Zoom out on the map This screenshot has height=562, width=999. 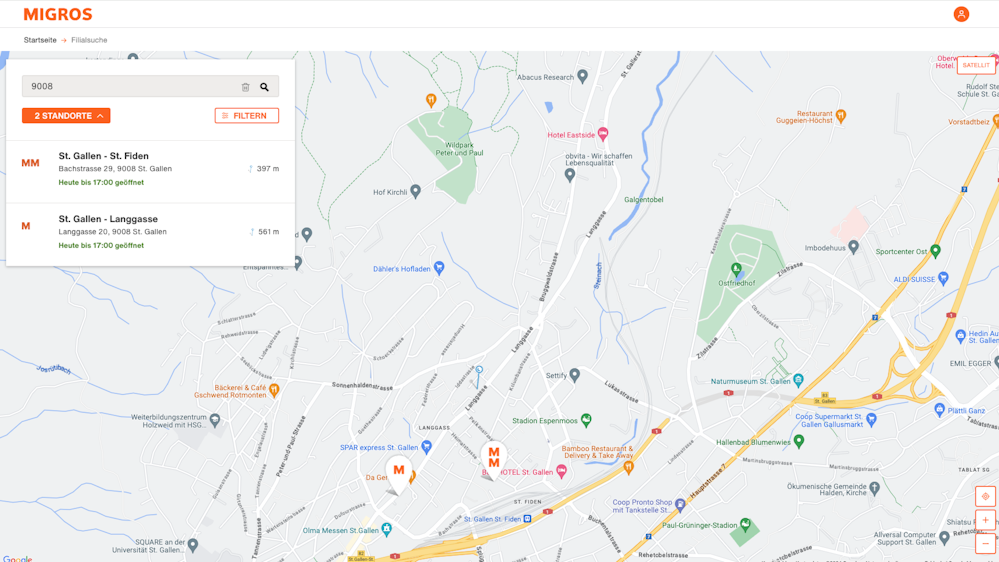985,544
